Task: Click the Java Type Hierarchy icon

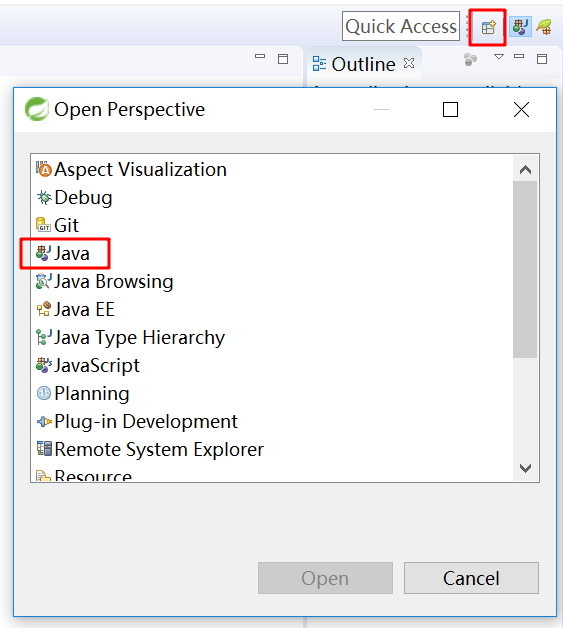Action: [44, 337]
